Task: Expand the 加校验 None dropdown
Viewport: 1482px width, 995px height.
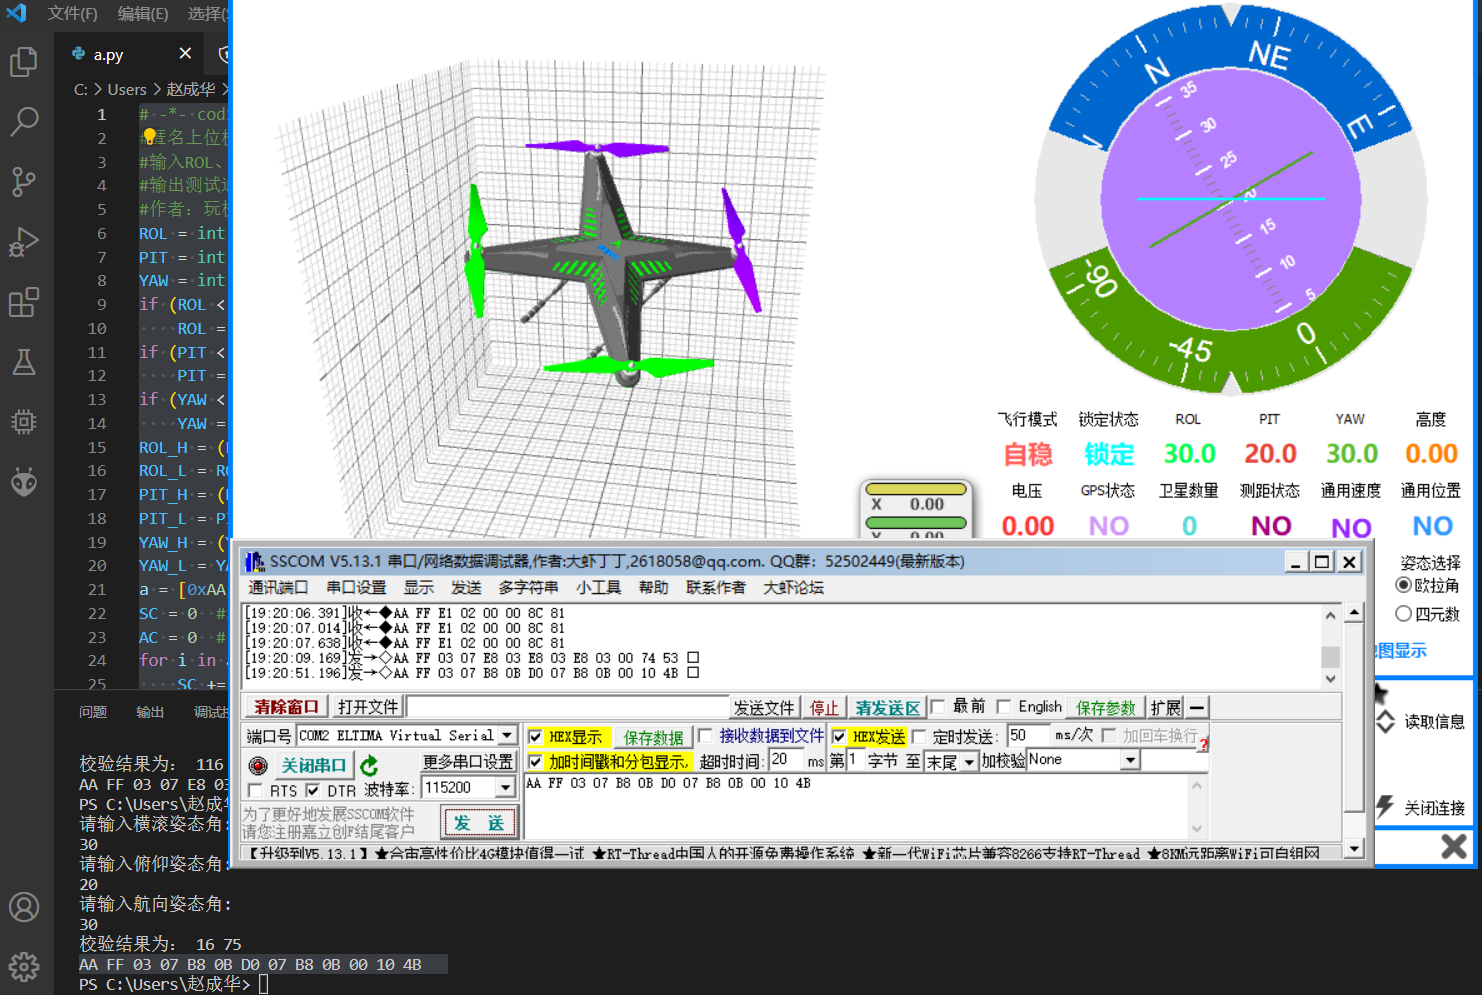Action: click(x=1130, y=760)
